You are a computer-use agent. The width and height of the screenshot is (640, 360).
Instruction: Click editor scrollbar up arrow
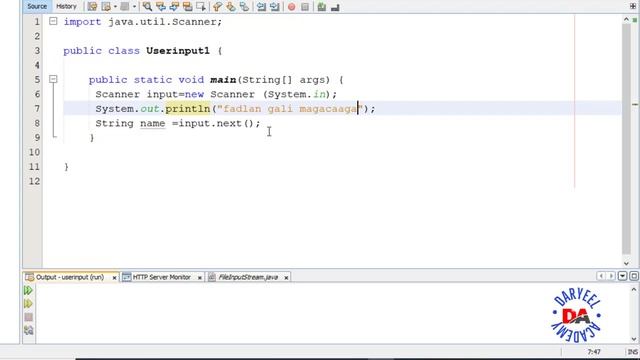[627, 20]
